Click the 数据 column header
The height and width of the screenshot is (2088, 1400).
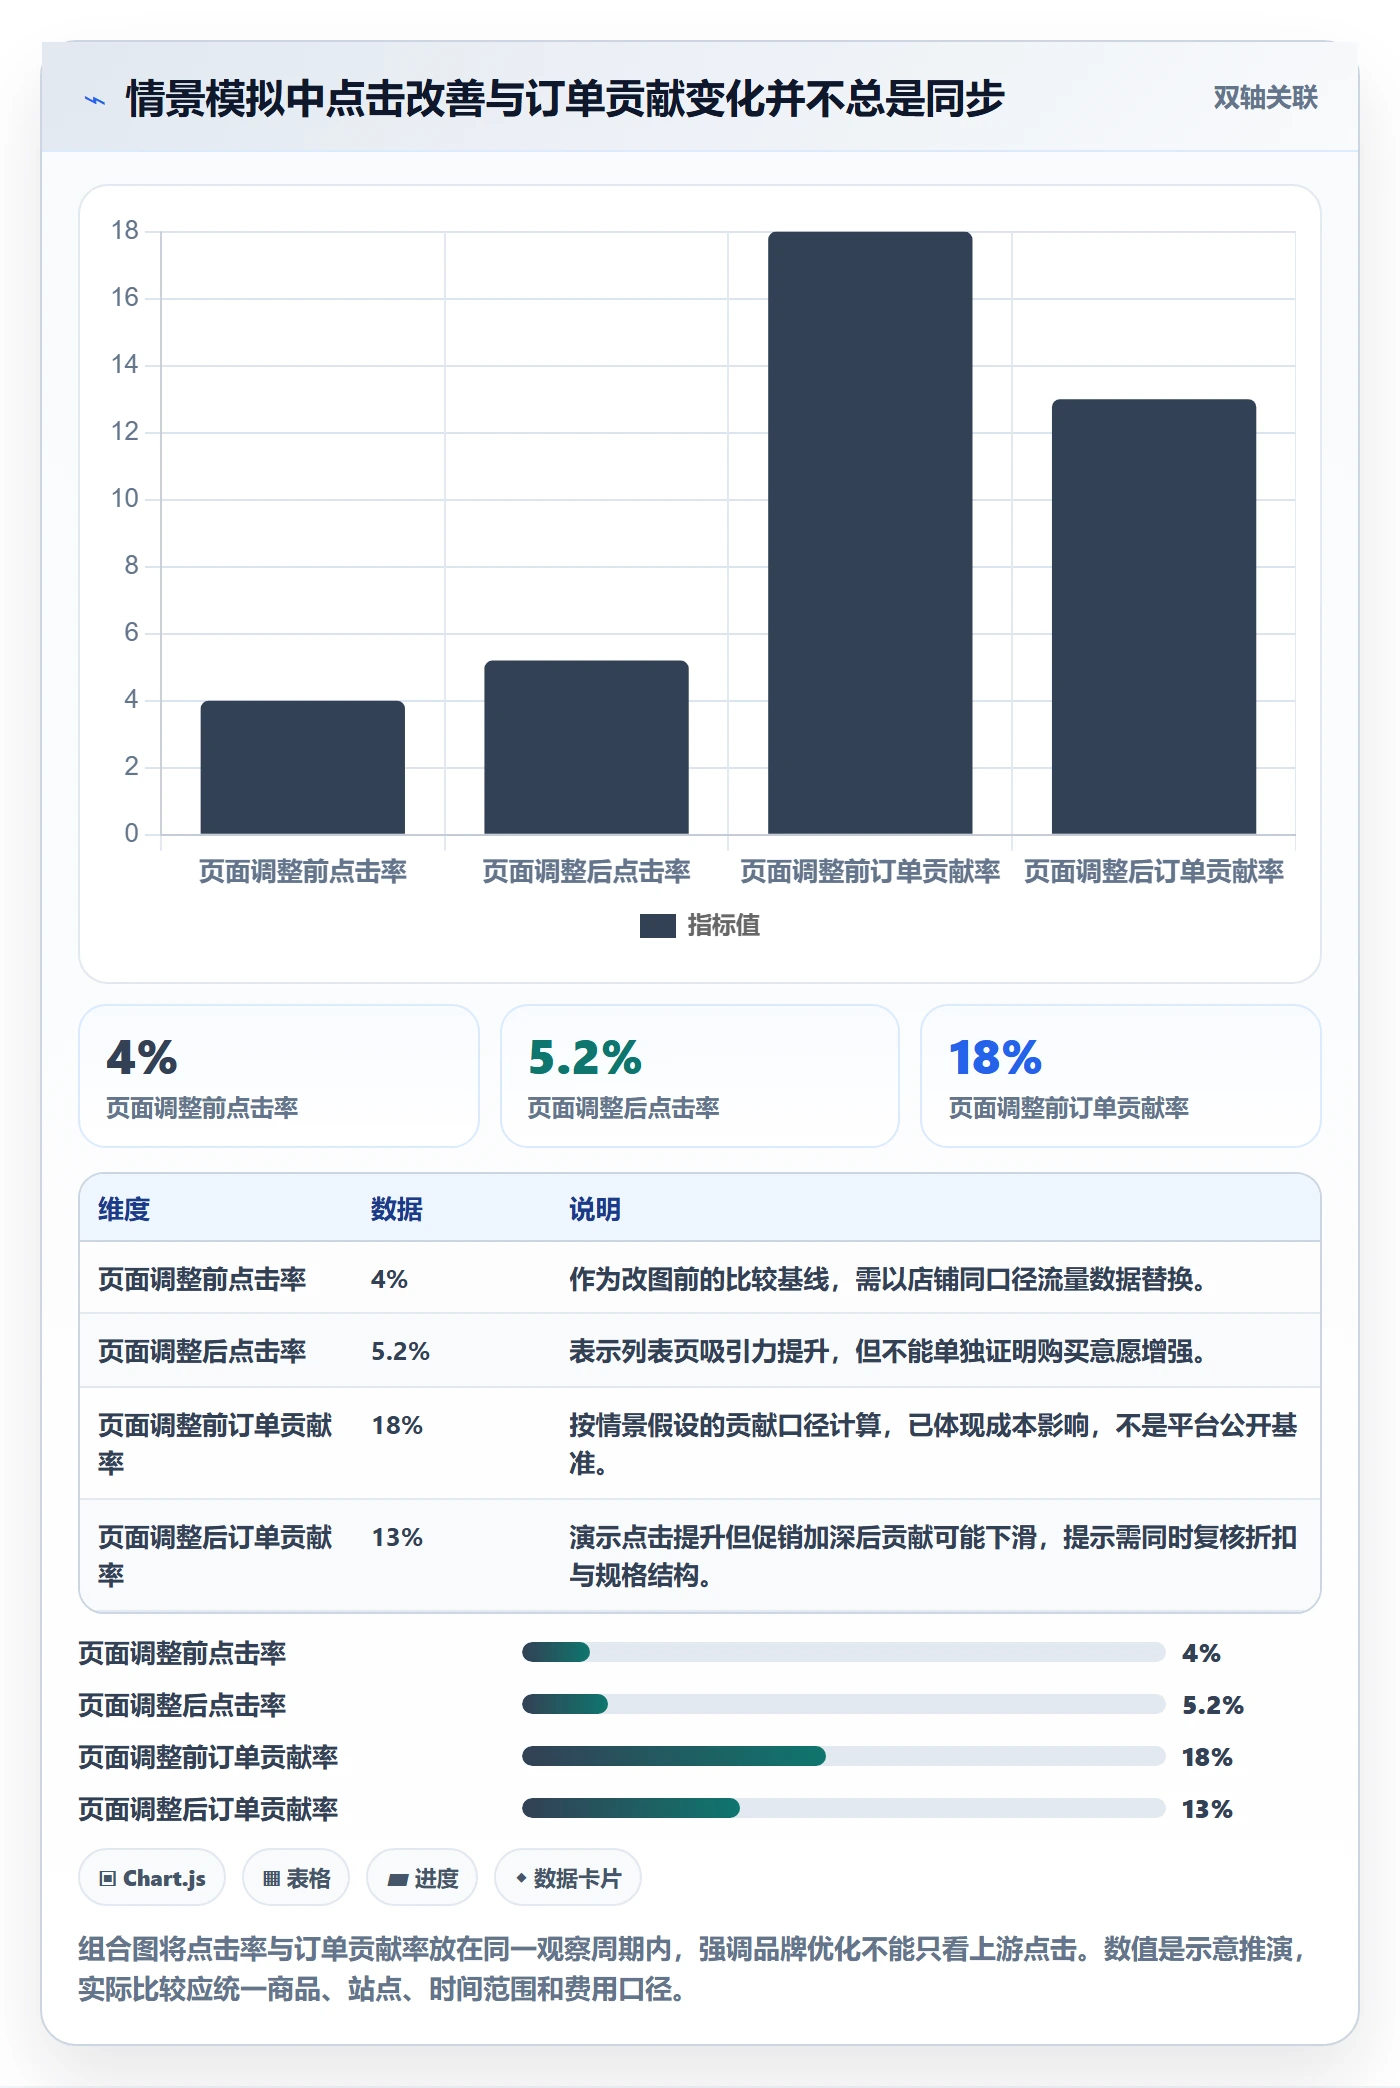(396, 1209)
